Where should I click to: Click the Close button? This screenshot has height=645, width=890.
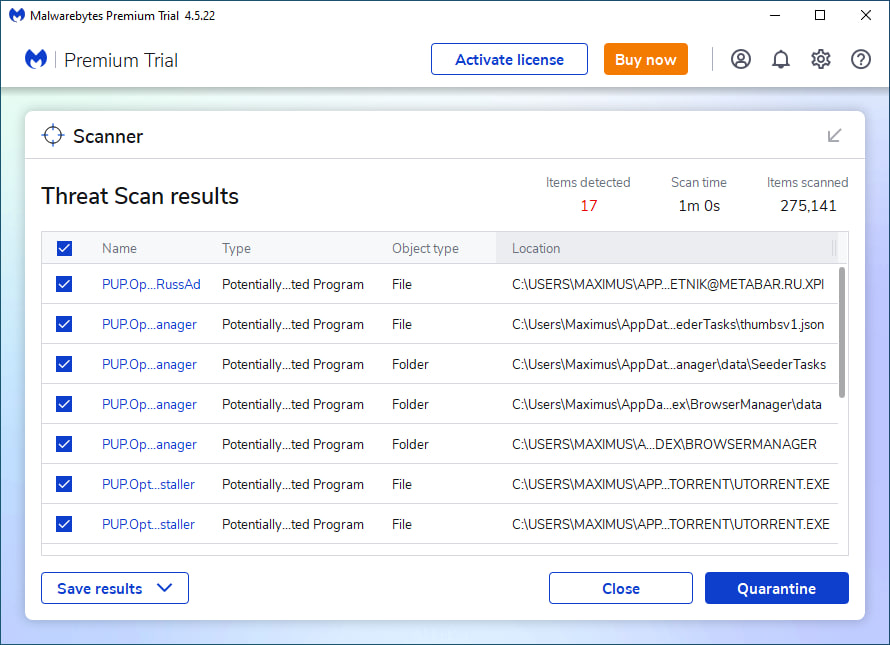(620, 588)
